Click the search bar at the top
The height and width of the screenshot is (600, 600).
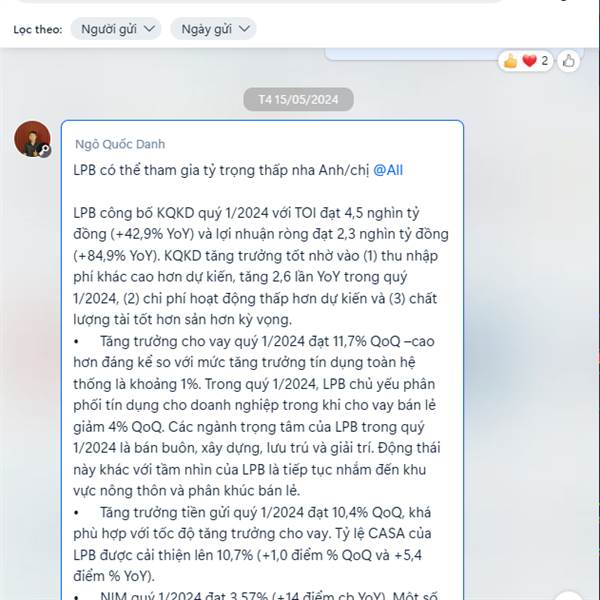pyautogui.click(x=260, y=1)
